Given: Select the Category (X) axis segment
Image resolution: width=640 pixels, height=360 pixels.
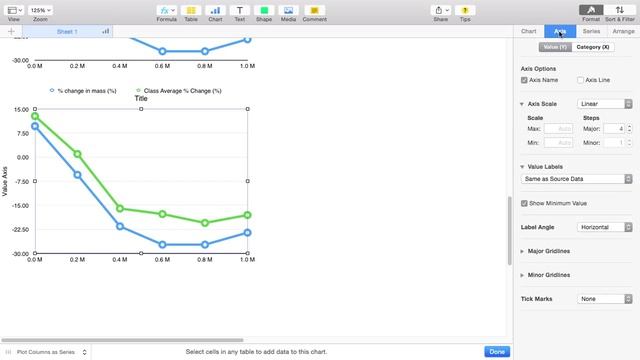Looking at the screenshot, I should pyautogui.click(x=593, y=47).
